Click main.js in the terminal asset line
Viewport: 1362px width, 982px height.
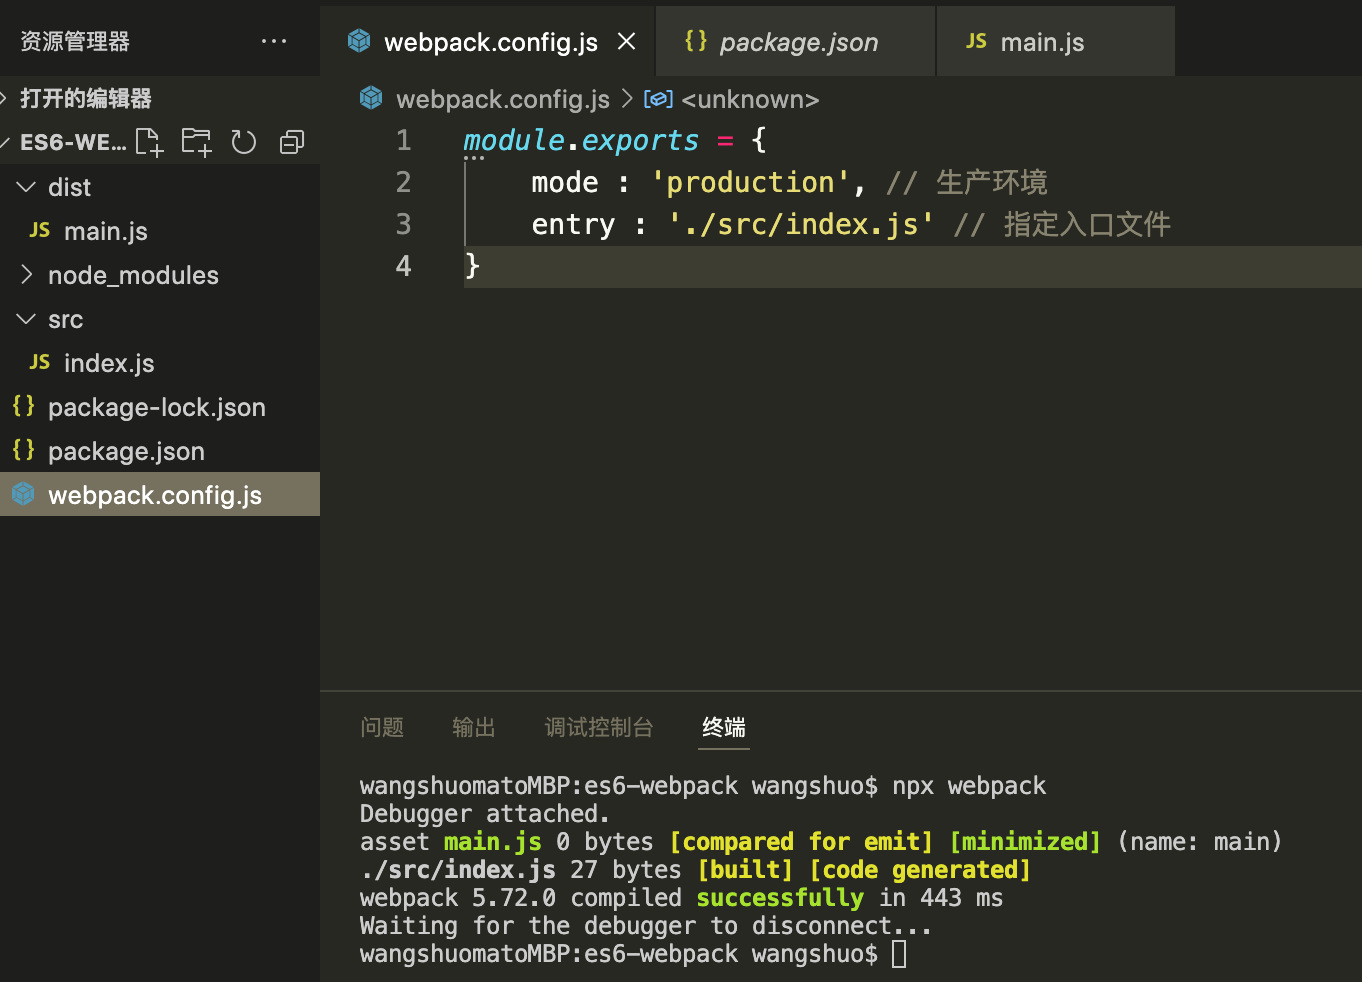[493, 842]
